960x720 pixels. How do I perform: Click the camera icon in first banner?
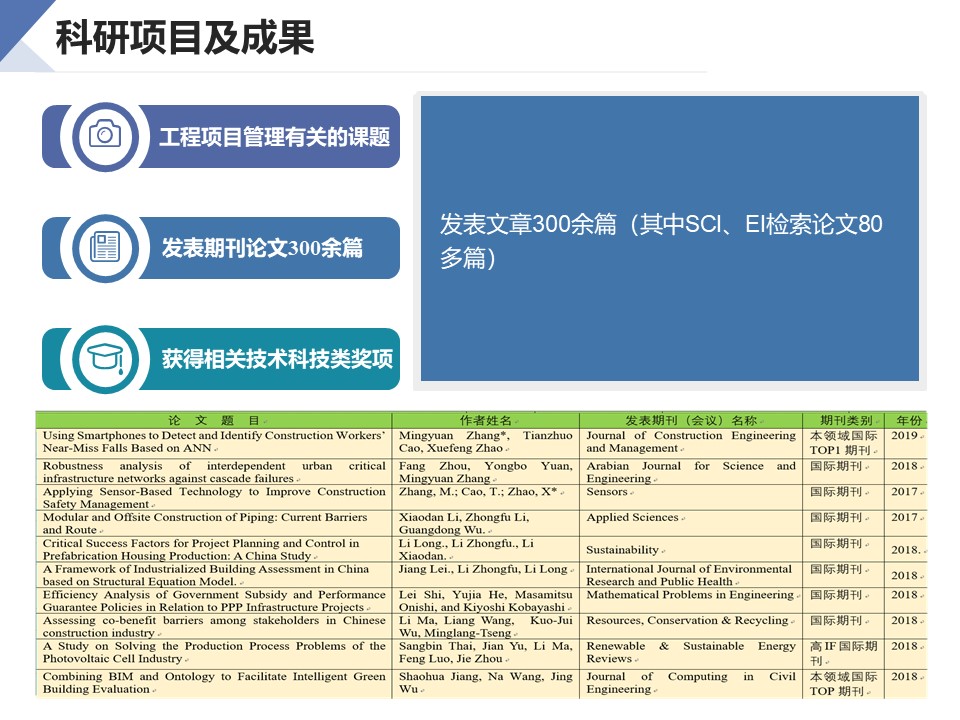(x=105, y=135)
